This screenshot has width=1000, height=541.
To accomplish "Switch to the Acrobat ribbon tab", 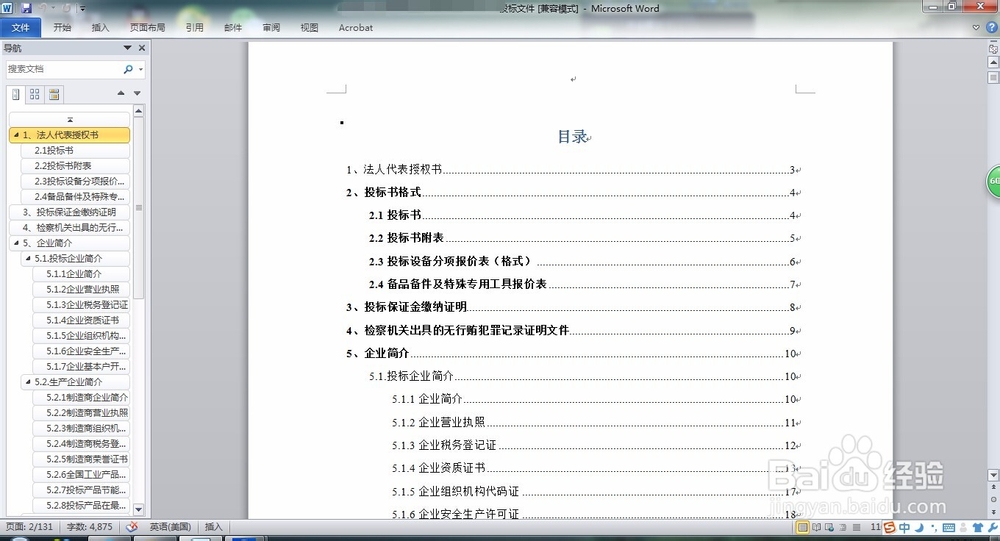I will tap(355, 27).
